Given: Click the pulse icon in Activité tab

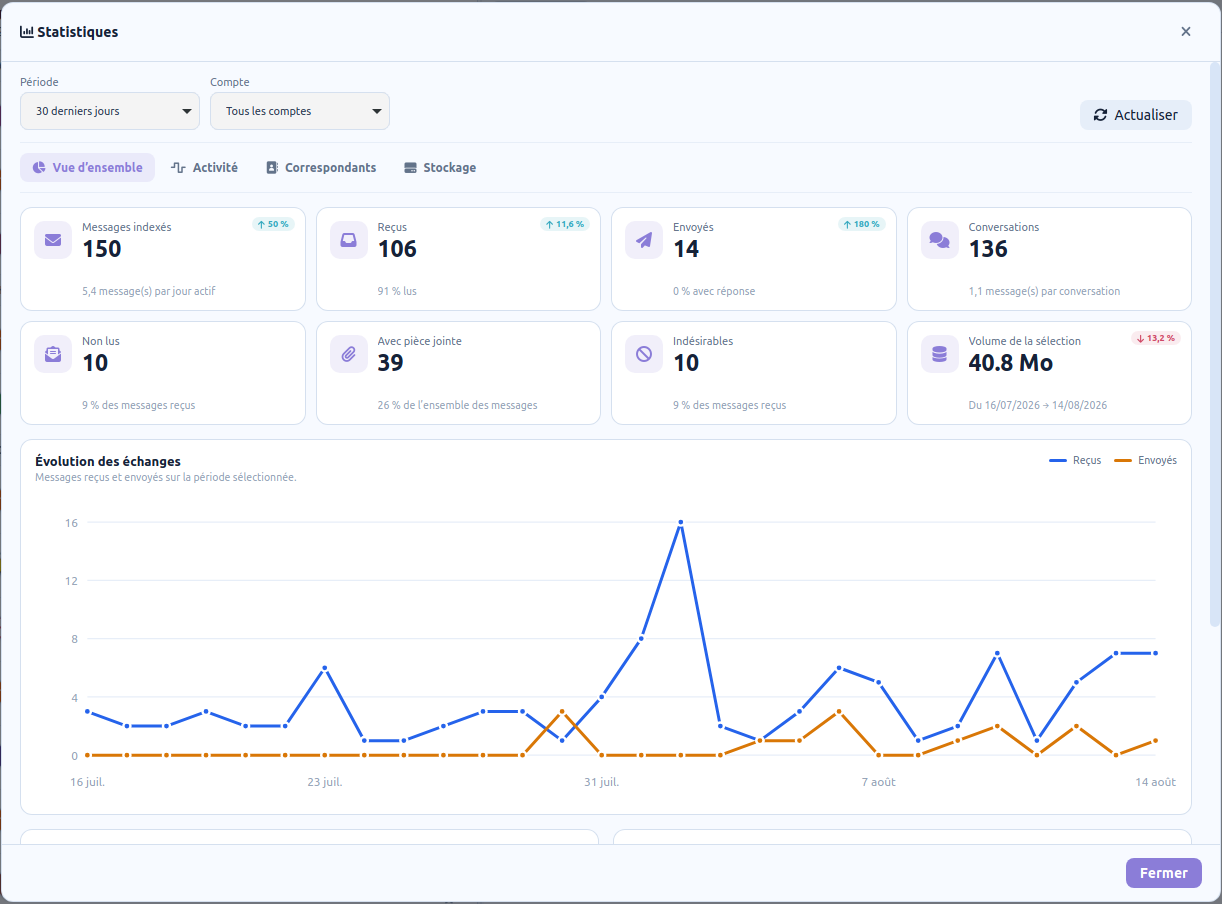Looking at the screenshot, I should click(x=178, y=168).
